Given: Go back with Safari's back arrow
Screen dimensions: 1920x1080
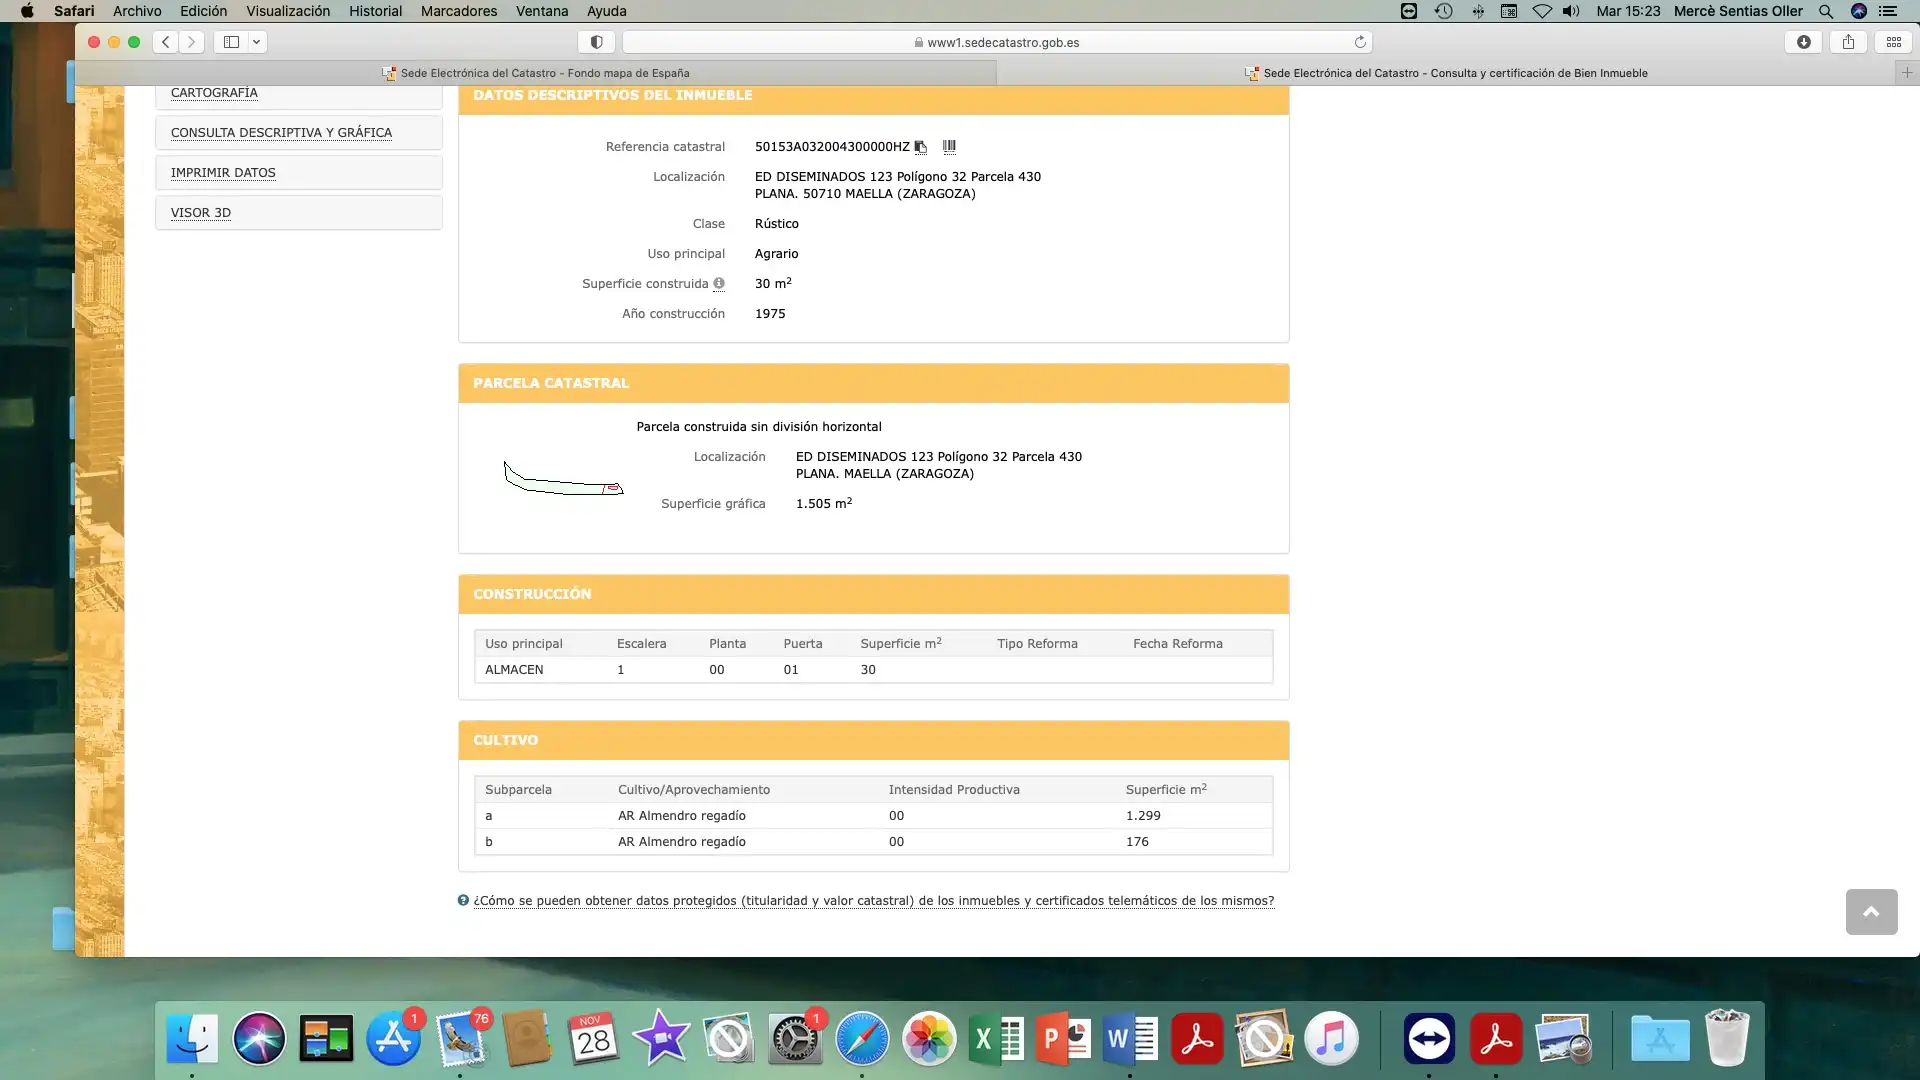Looking at the screenshot, I should coord(166,42).
